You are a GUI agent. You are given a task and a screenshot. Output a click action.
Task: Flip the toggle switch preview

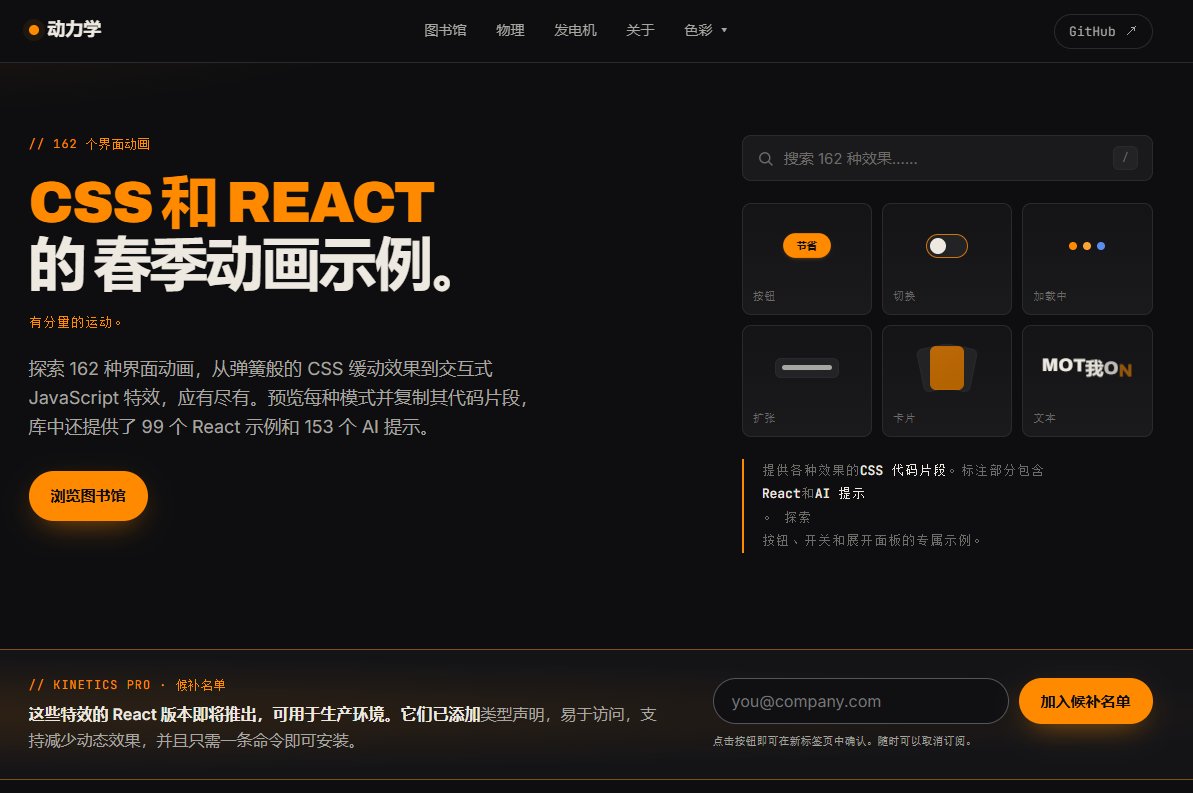click(x=946, y=246)
